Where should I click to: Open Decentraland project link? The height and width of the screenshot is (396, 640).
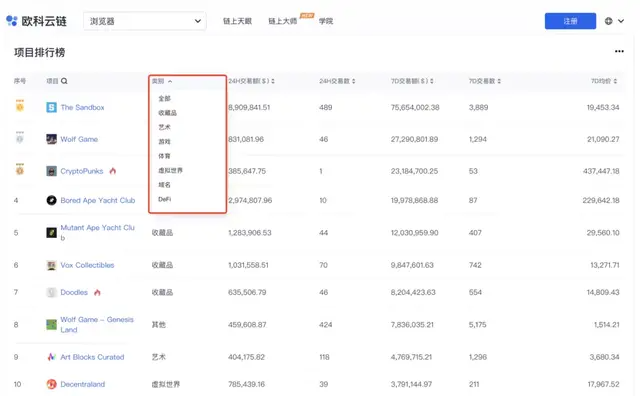pyautogui.click(x=82, y=384)
